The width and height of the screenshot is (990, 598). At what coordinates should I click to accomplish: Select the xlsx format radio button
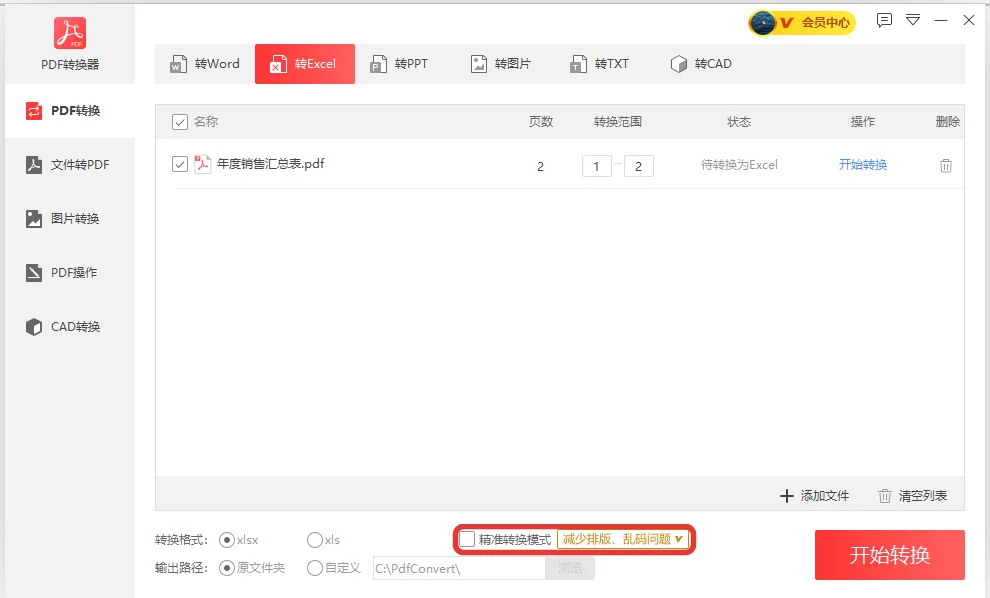pyautogui.click(x=227, y=540)
